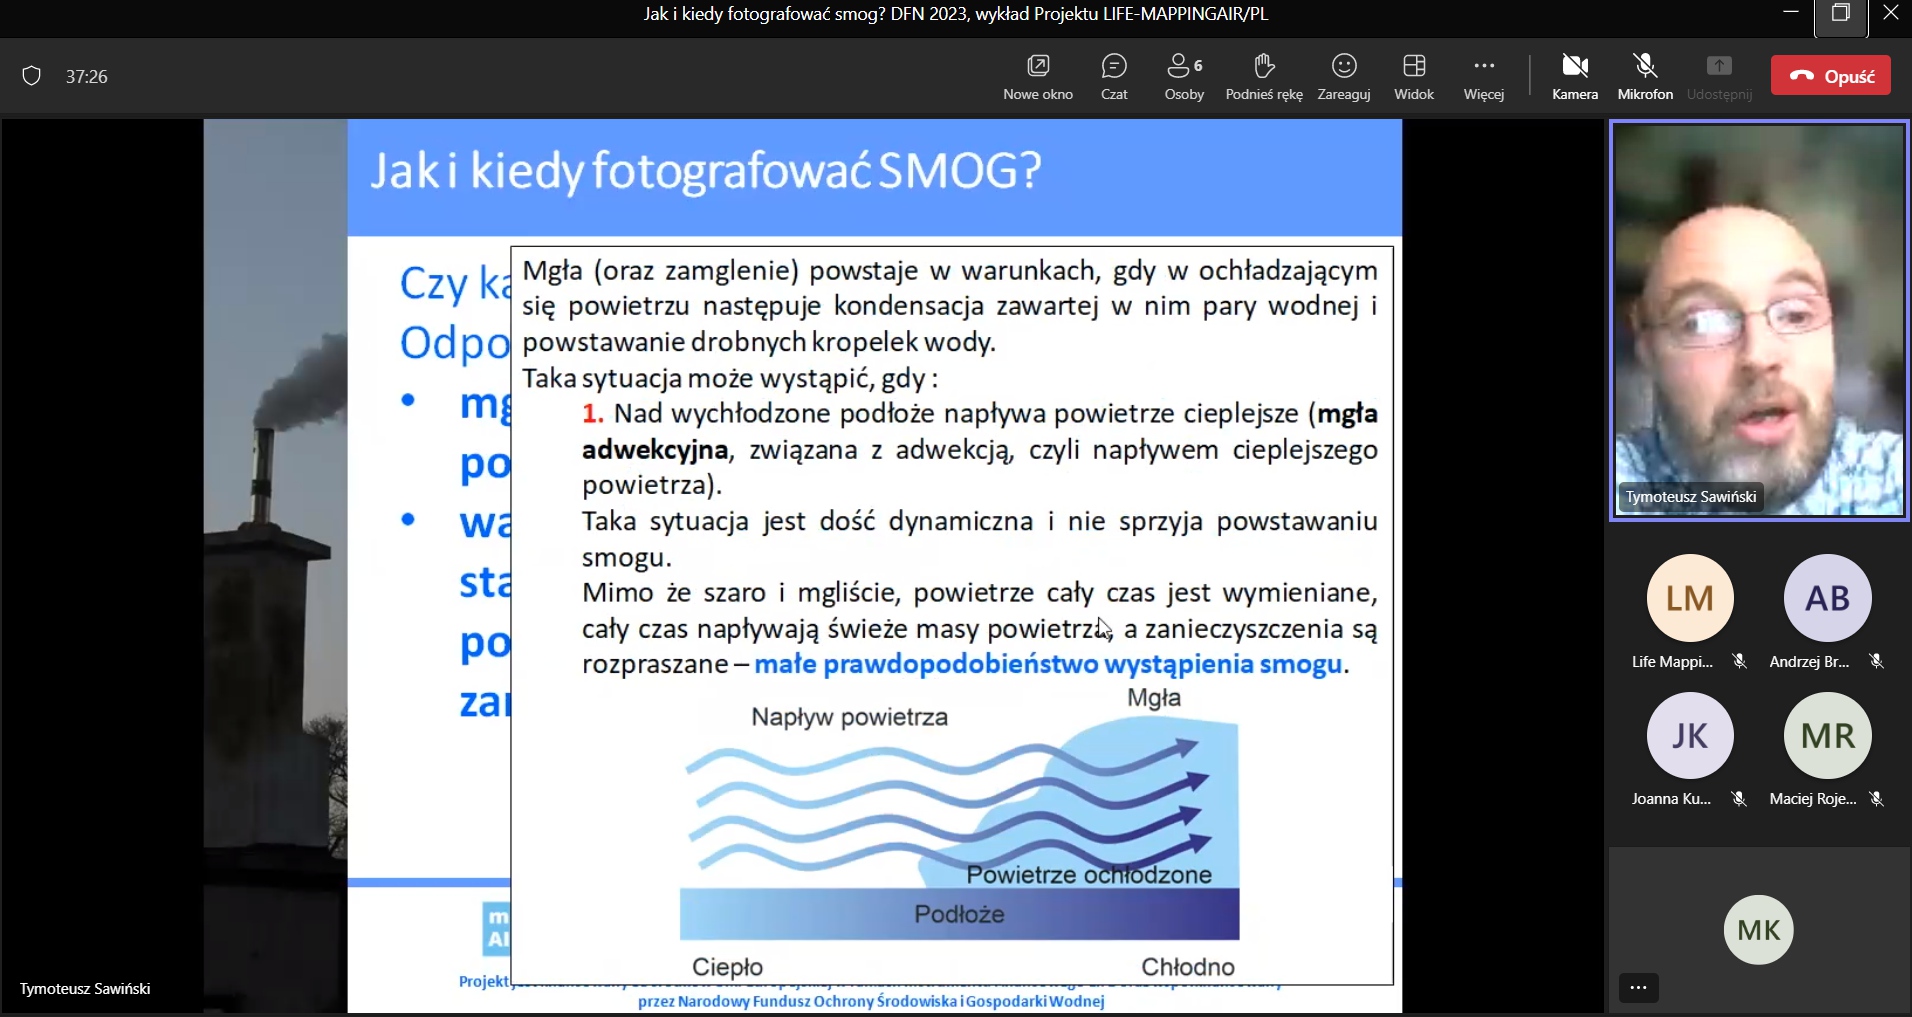Image resolution: width=1912 pixels, height=1017 pixels.
Task: Leave the meeting with Opuść
Action: pos(1830,76)
